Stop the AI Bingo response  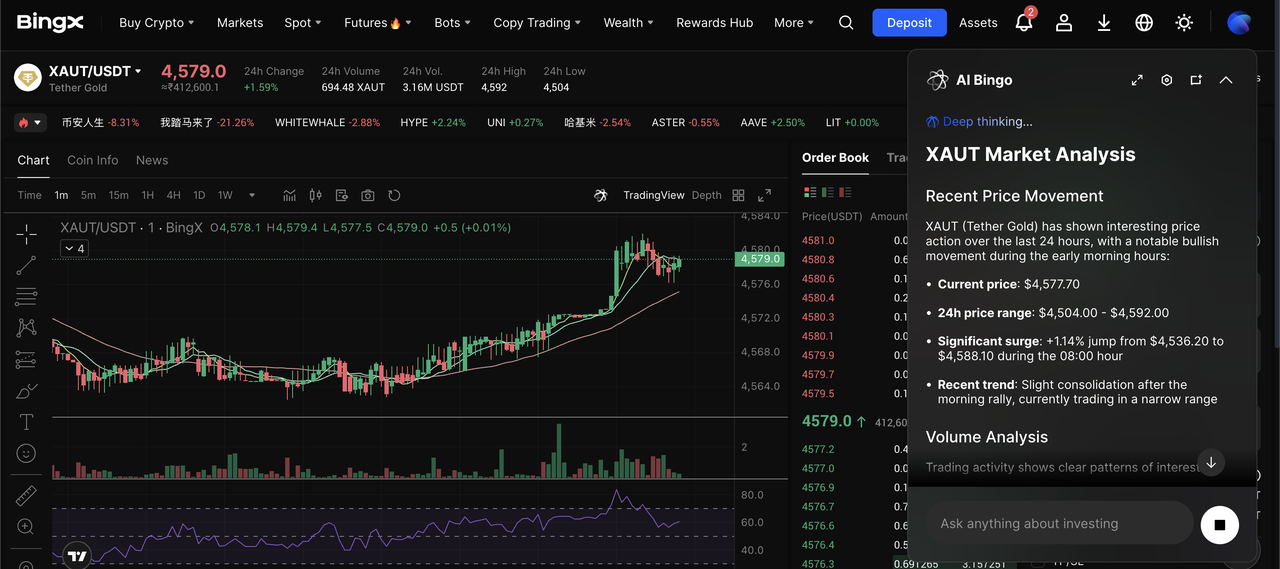[x=1219, y=524]
